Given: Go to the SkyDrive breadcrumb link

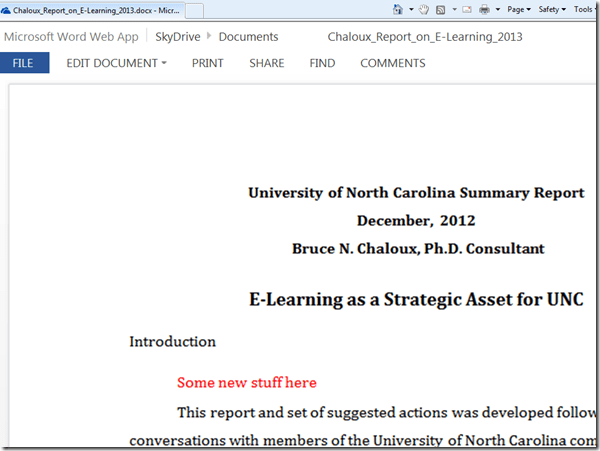Looking at the screenshot, I should pos(177,37).
